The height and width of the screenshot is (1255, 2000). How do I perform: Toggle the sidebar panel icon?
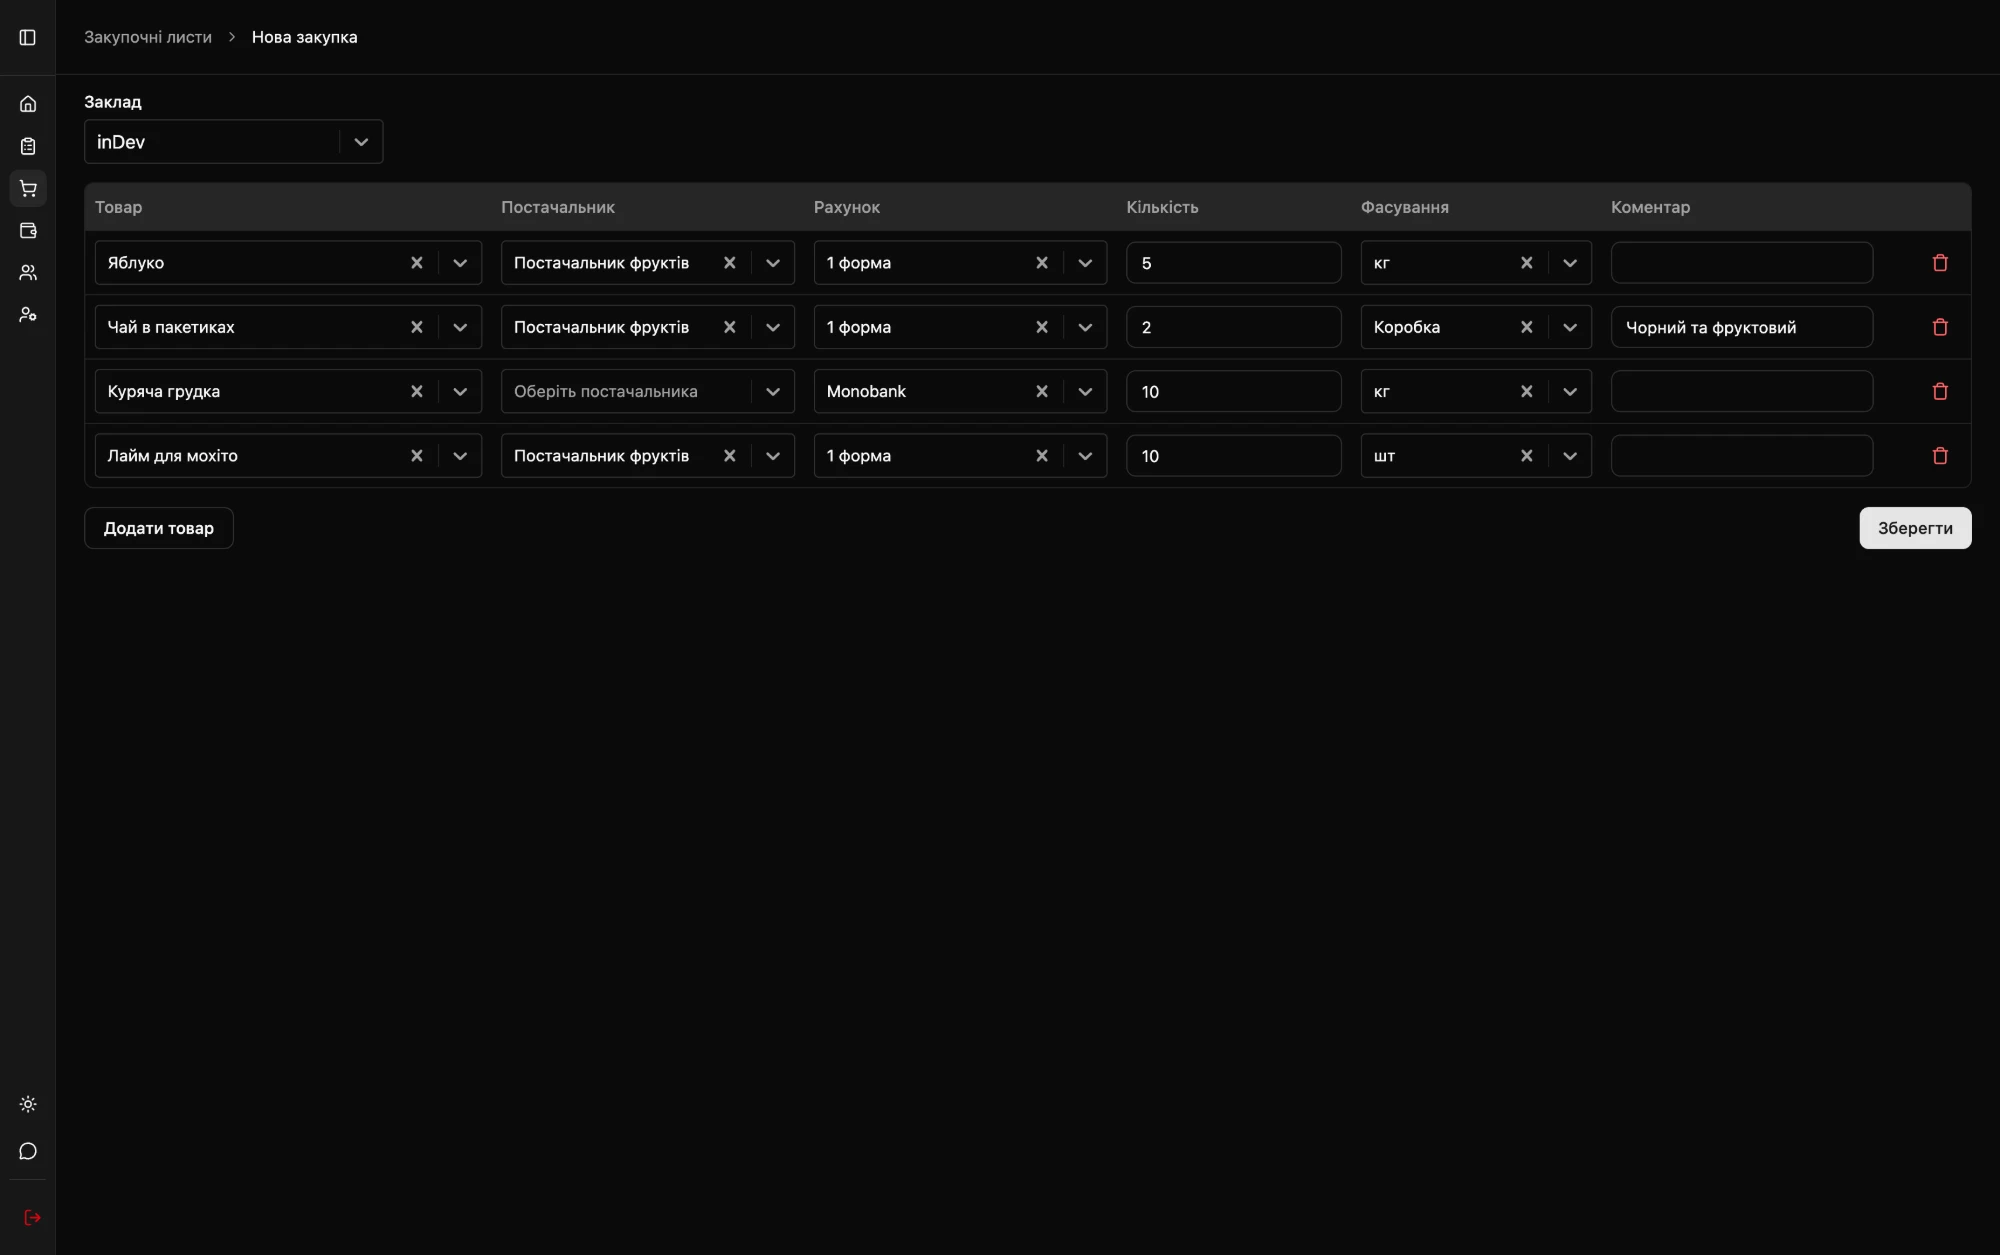click(x=28, y=37)
